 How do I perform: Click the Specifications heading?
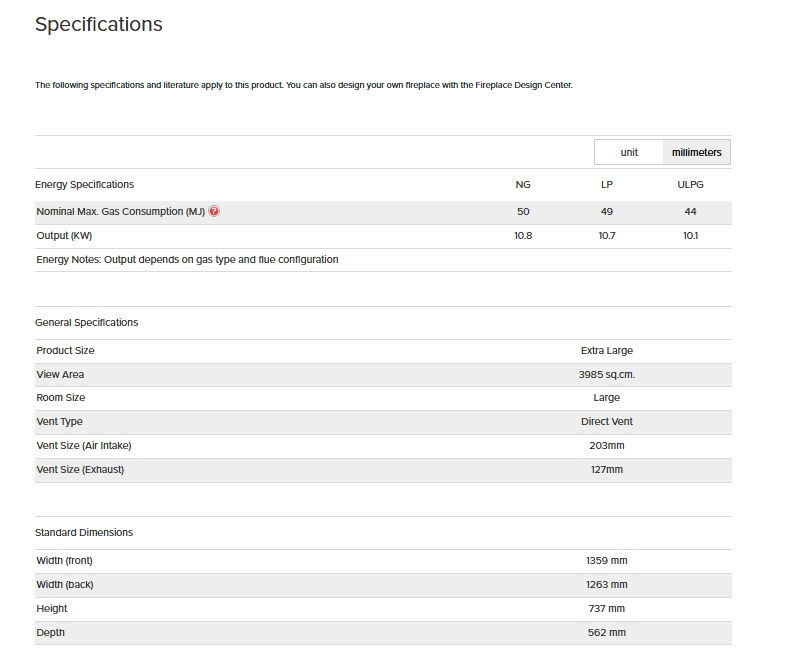coord(99,24)
